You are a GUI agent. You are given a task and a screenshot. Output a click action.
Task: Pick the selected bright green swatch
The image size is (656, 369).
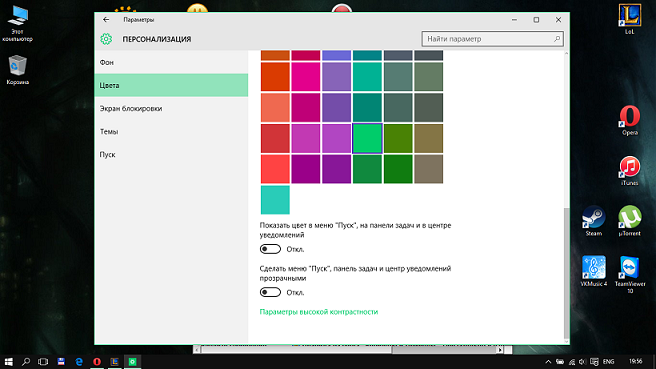click(367, 138)
